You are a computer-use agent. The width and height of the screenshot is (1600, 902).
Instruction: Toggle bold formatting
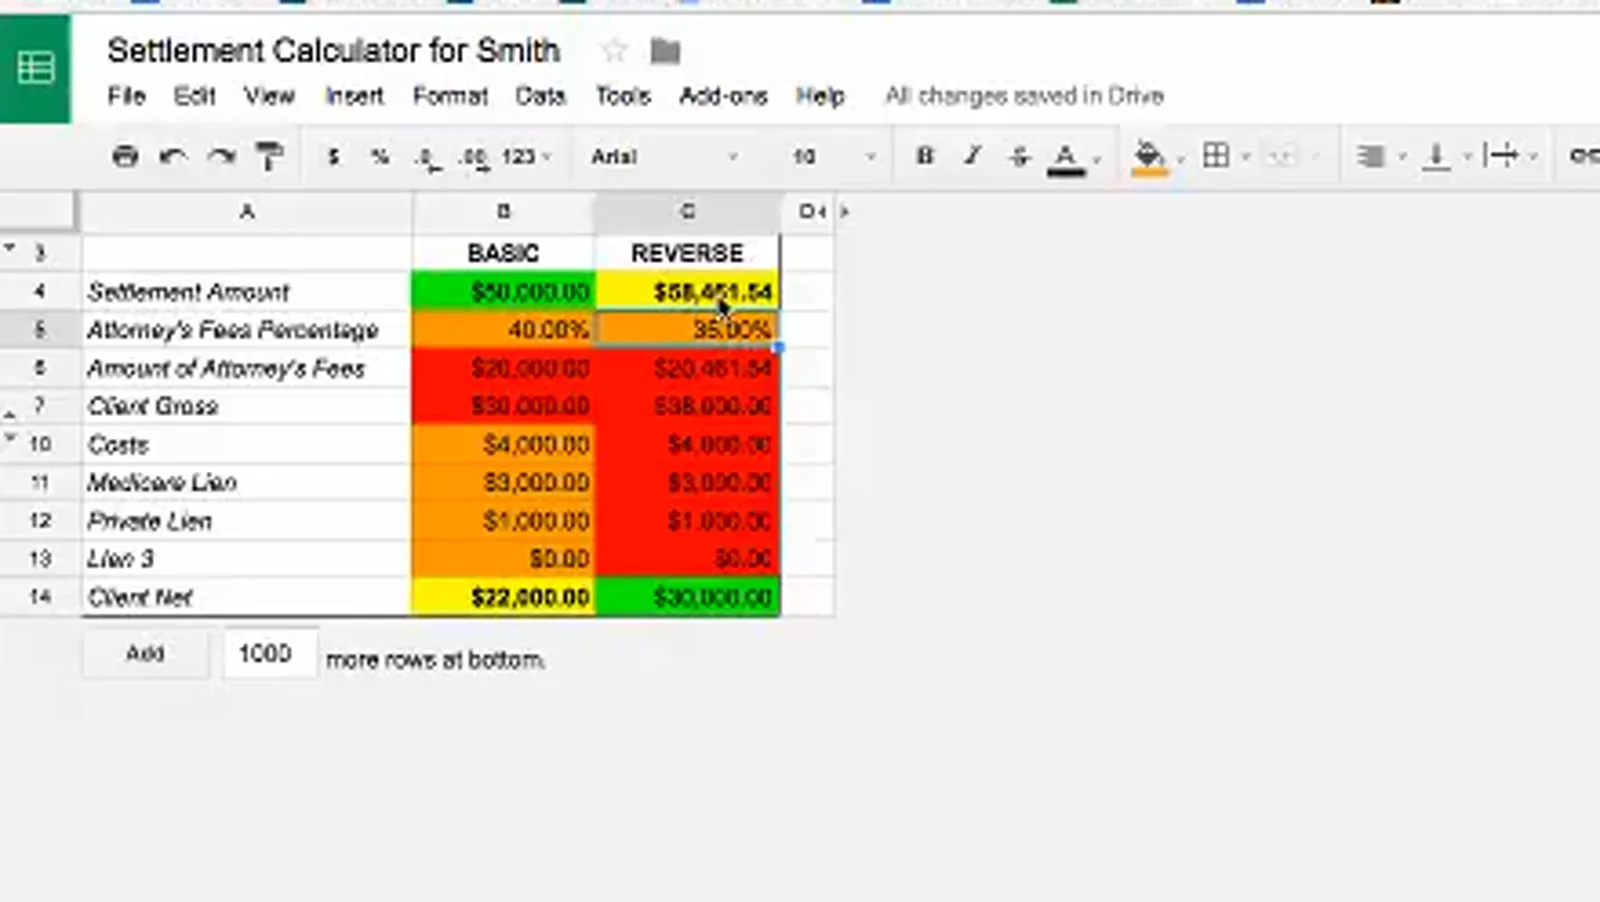pyautogui.click(x=925, y=156)
